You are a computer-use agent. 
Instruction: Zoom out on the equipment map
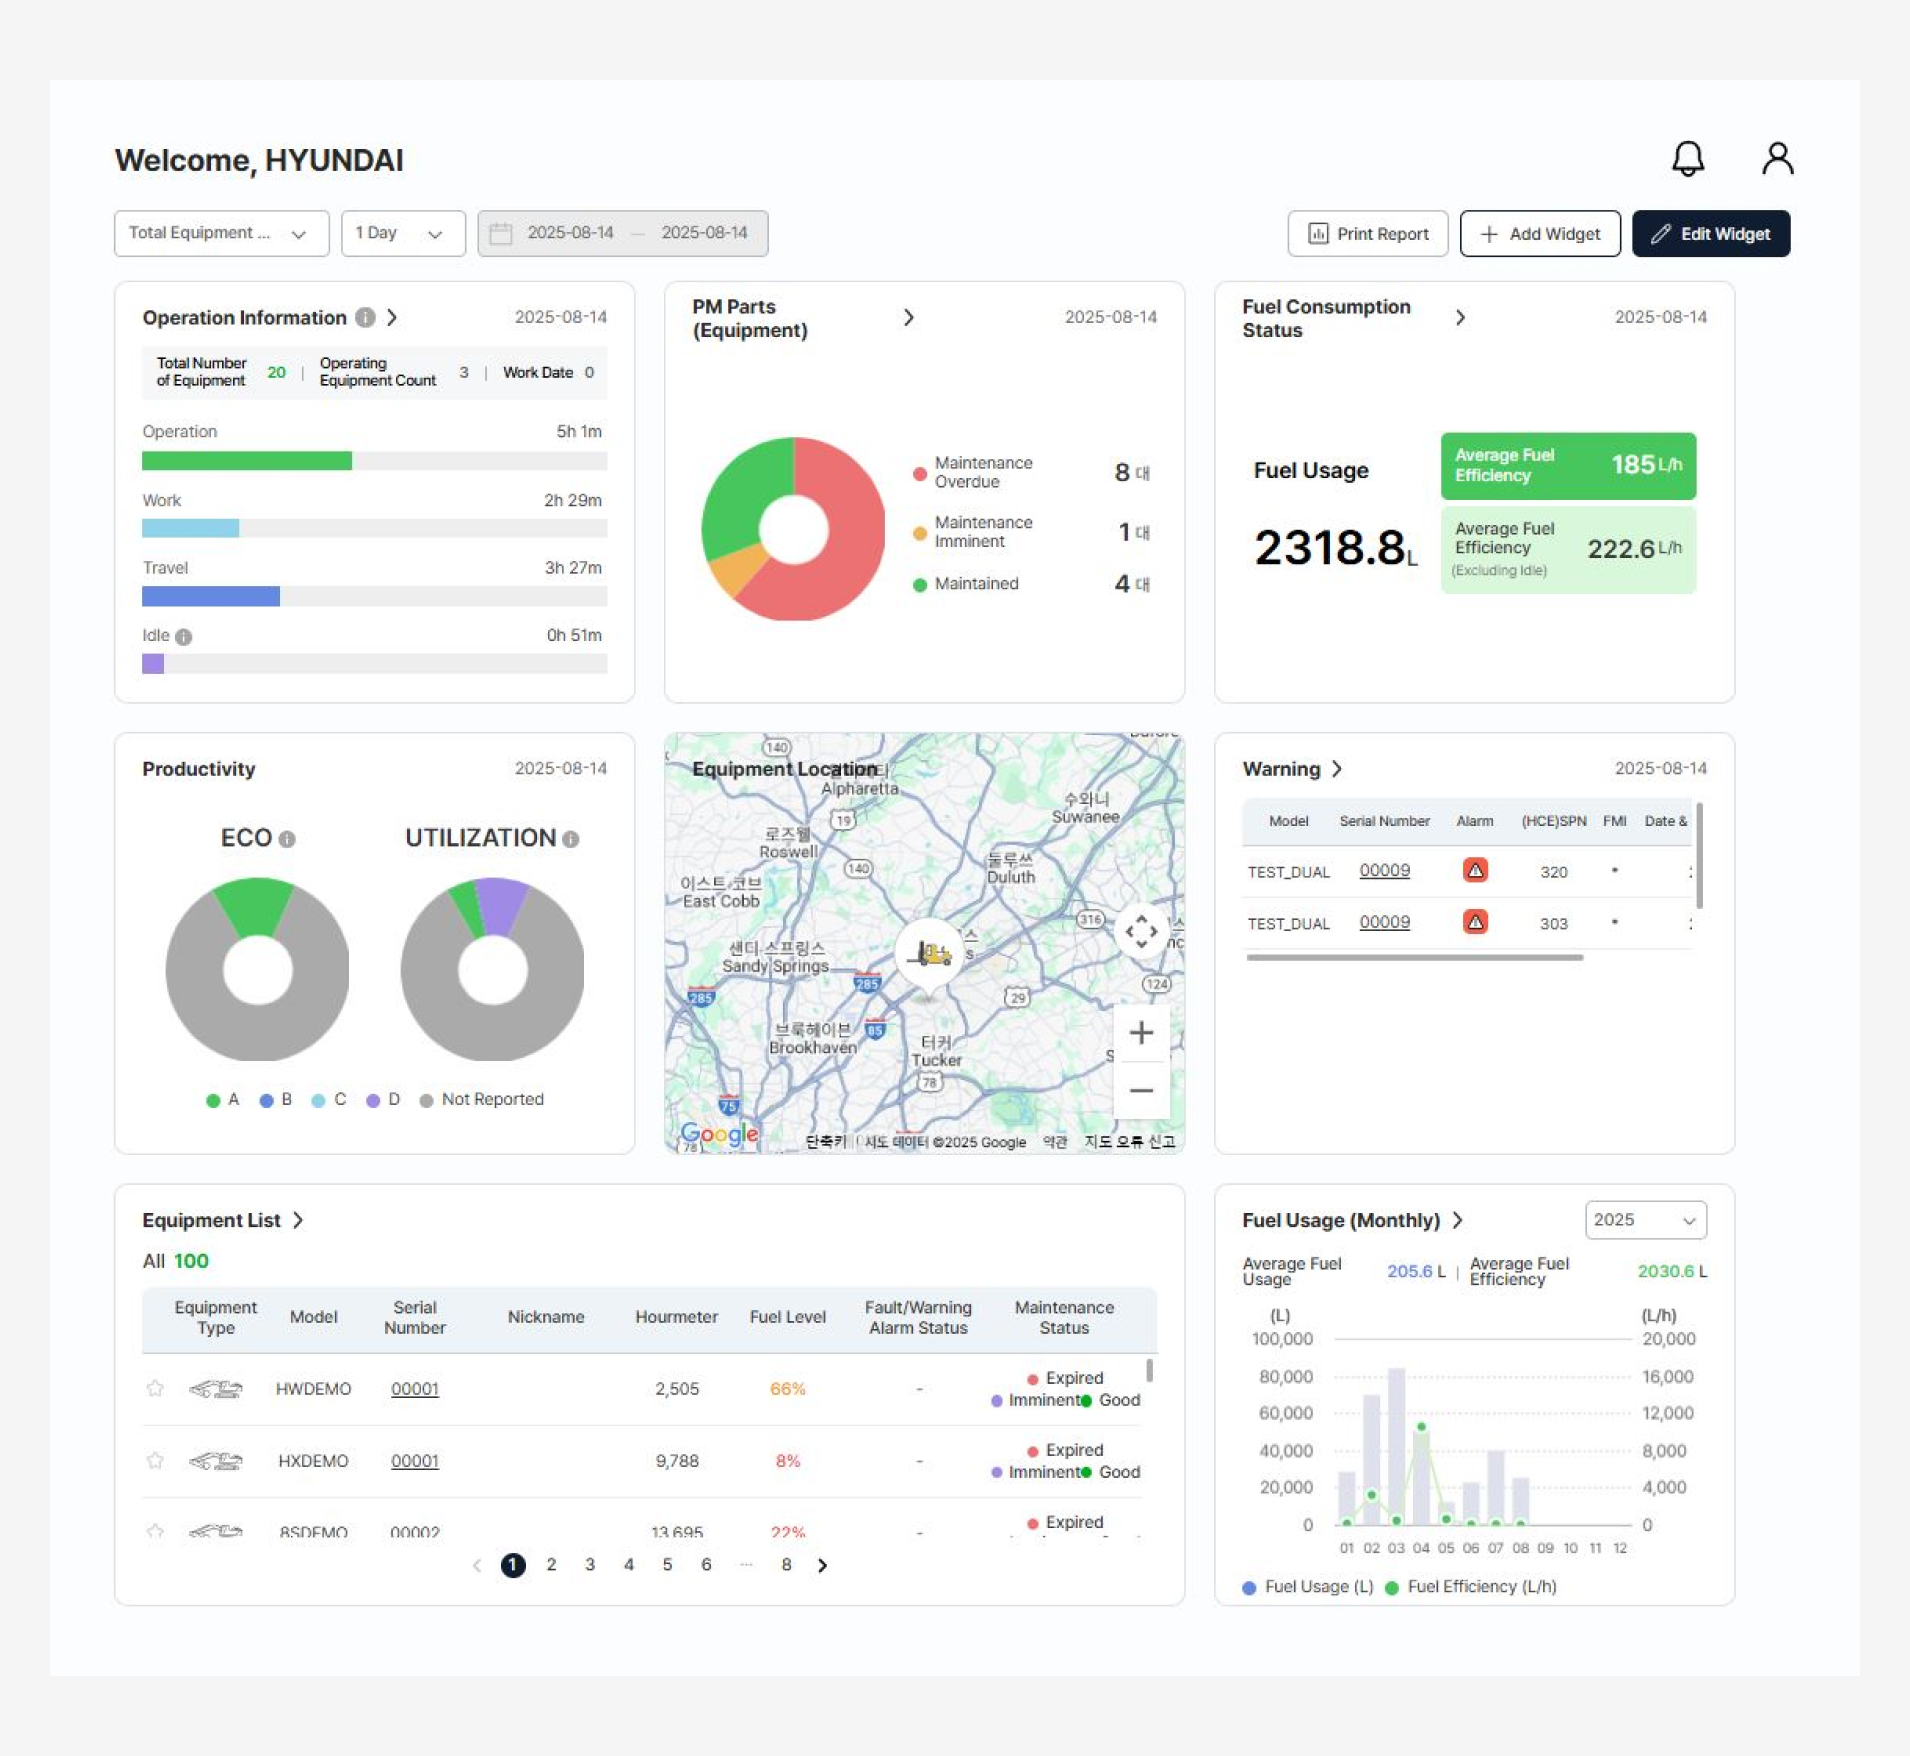point(1141,1090)
